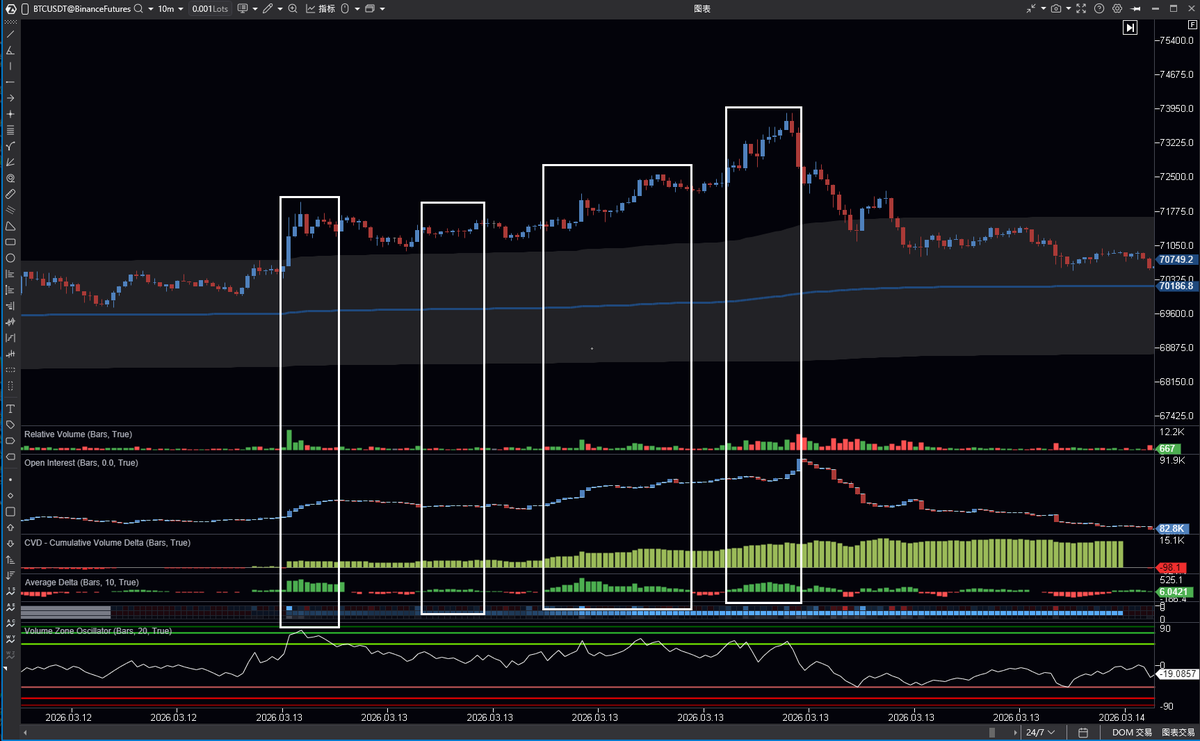1200x741 pixels.
Task: Select the crosshair plus drawing tool
Action: tap(10, 114)
